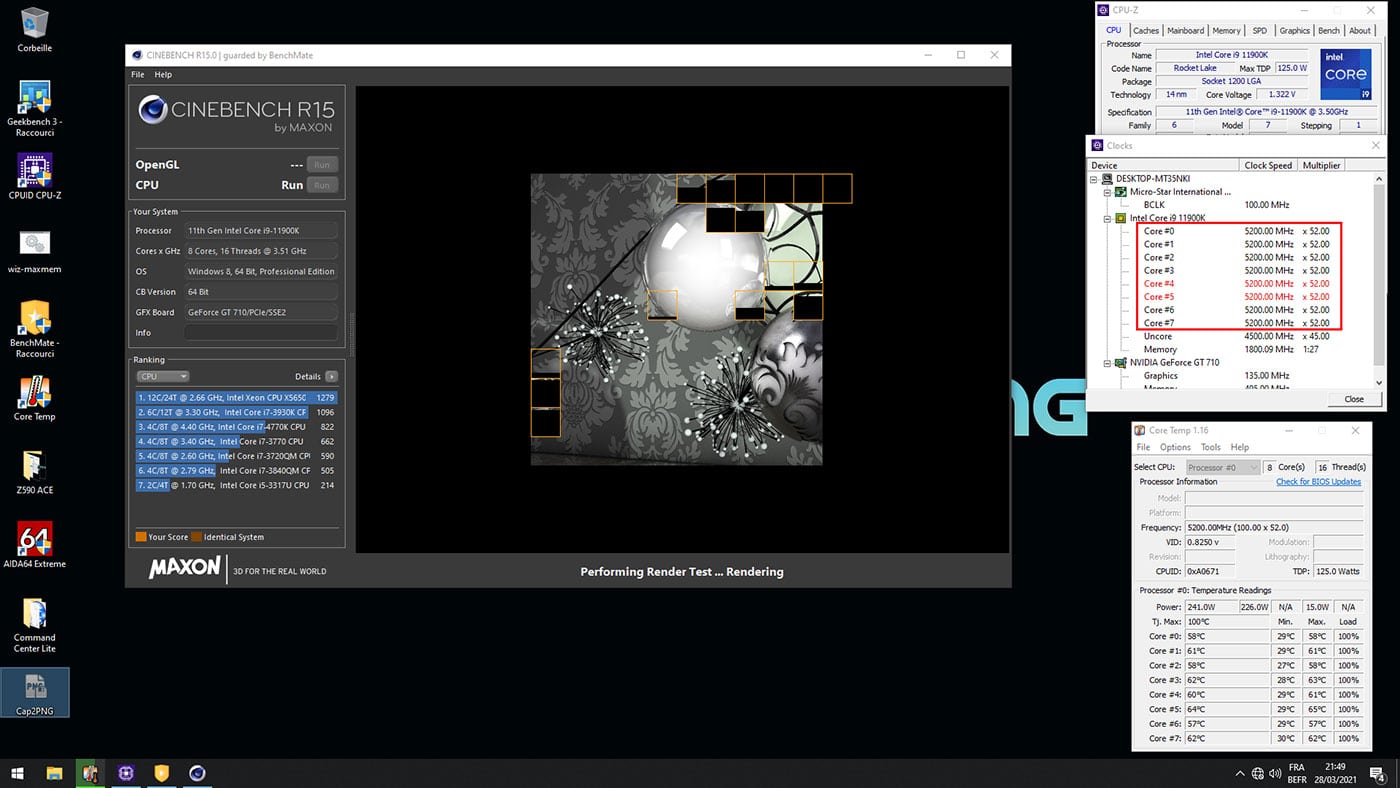The height and width of the screenshot is (788, 1400).
Task: Open the notification center in the taskbar
Action: coord(1376,773)
